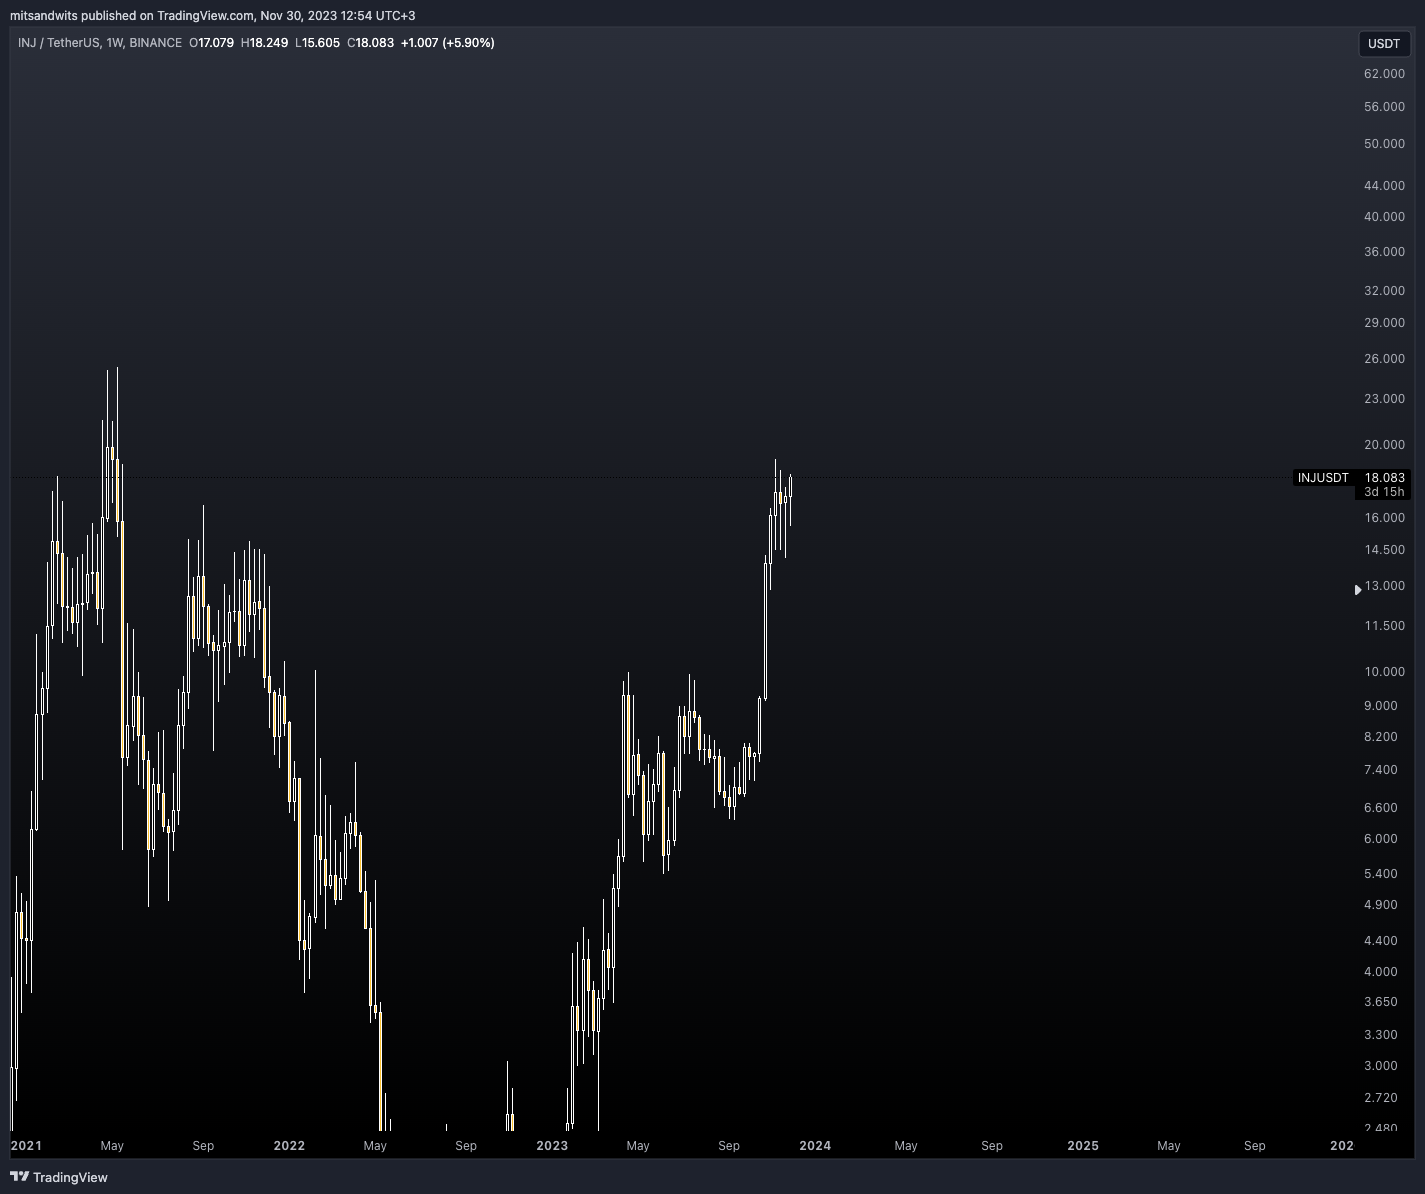Click the 2024 label on time axis
This screenshot has height=1194, width=1425.
pos(815,1146)
